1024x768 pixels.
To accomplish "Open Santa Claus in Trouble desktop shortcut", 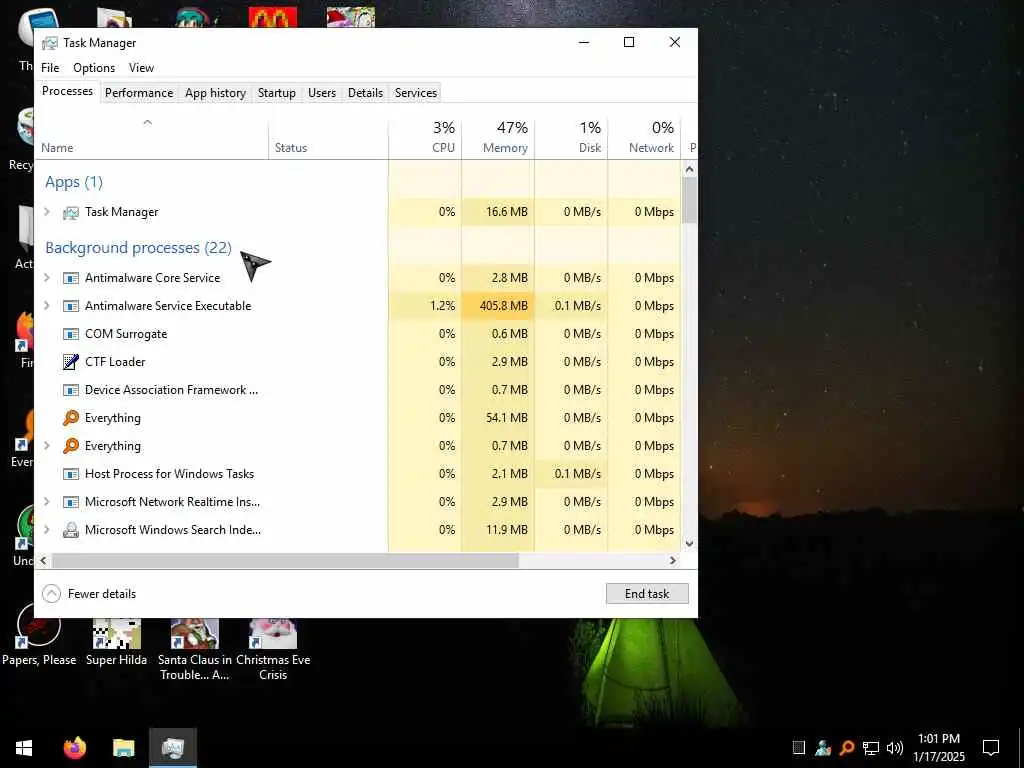I will pyautogui.click(x=195, y=650).
